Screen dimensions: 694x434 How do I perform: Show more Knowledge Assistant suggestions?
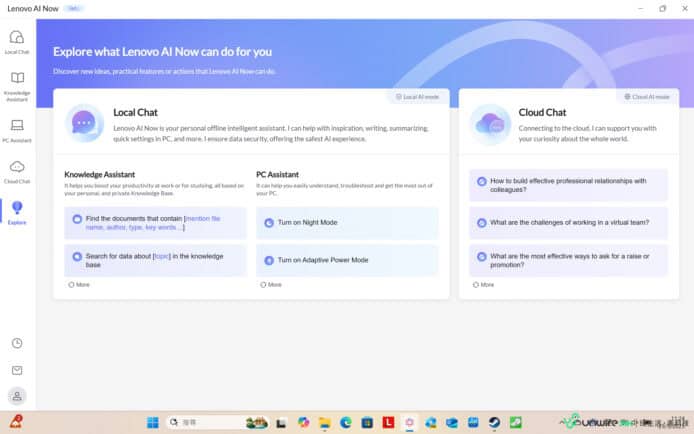(x=79, y=284)
